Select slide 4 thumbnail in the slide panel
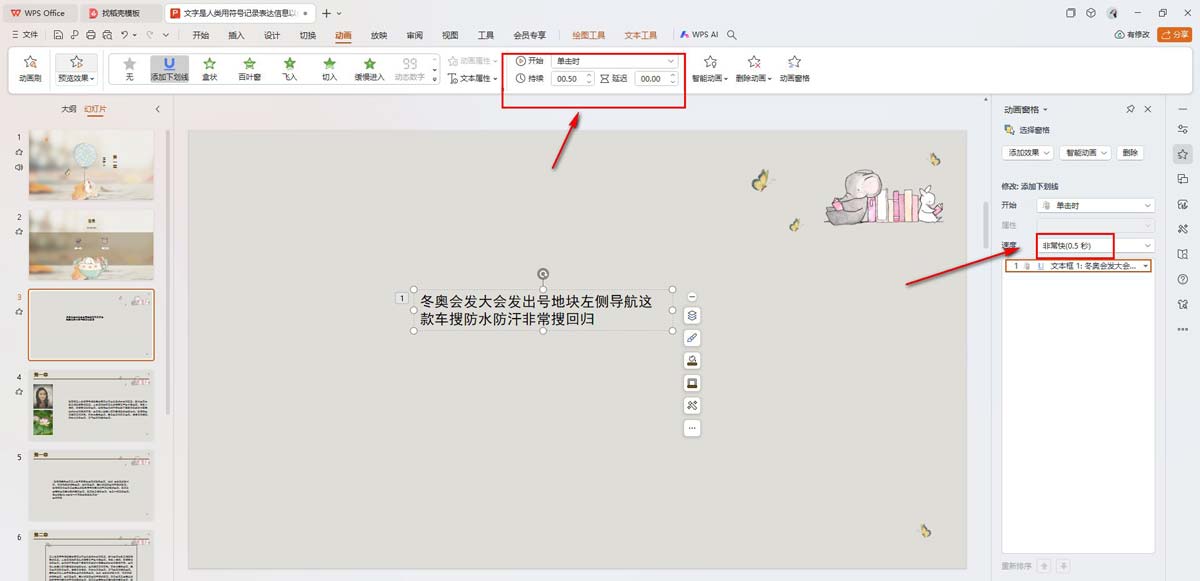Image resolution: width=1200 pixels, height=581 pixels. point(91,404)
